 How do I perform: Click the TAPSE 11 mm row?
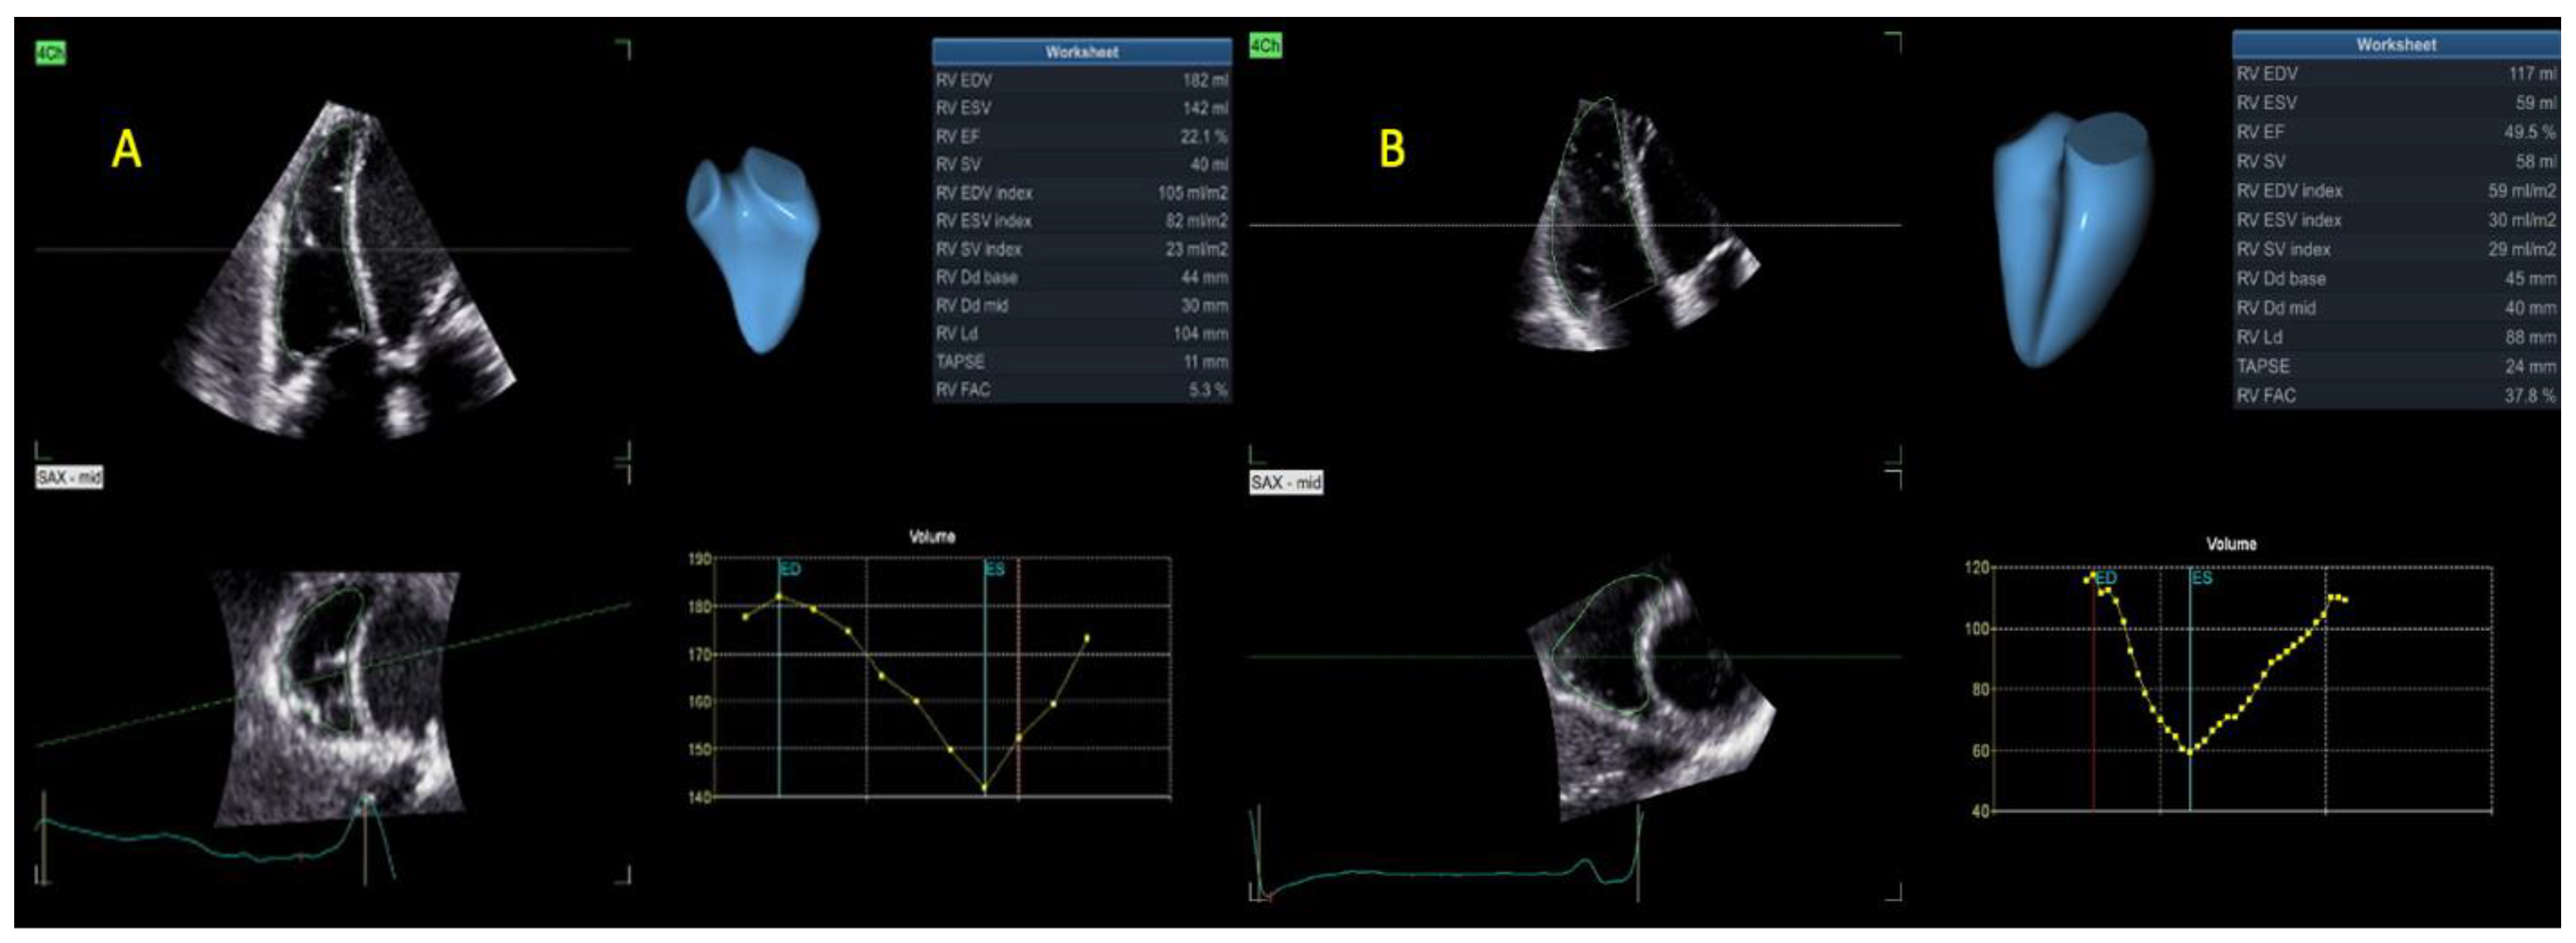pyautogui.click(x=1081, y=362)
